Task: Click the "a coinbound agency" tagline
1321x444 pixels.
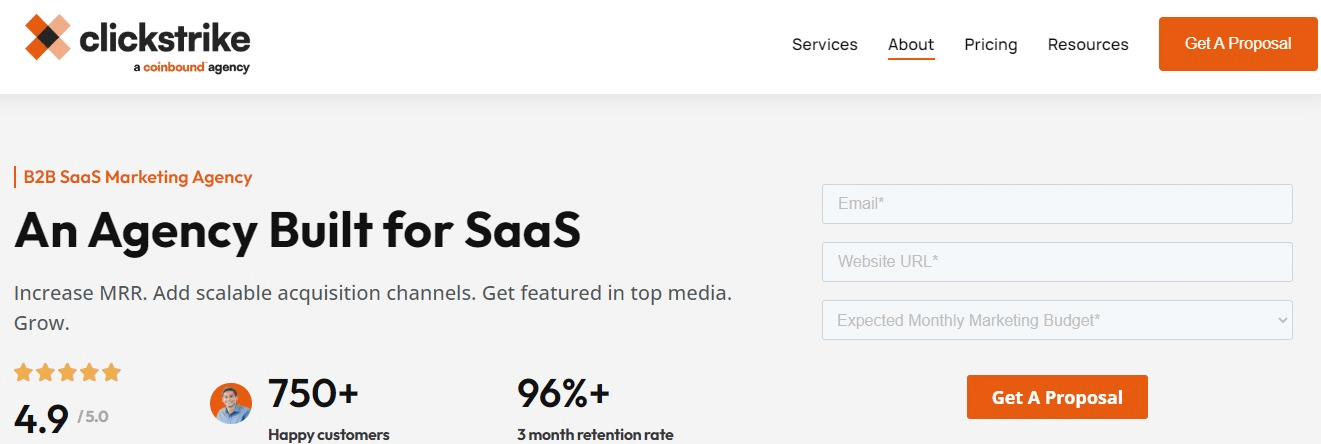Action: coord(190,68)
